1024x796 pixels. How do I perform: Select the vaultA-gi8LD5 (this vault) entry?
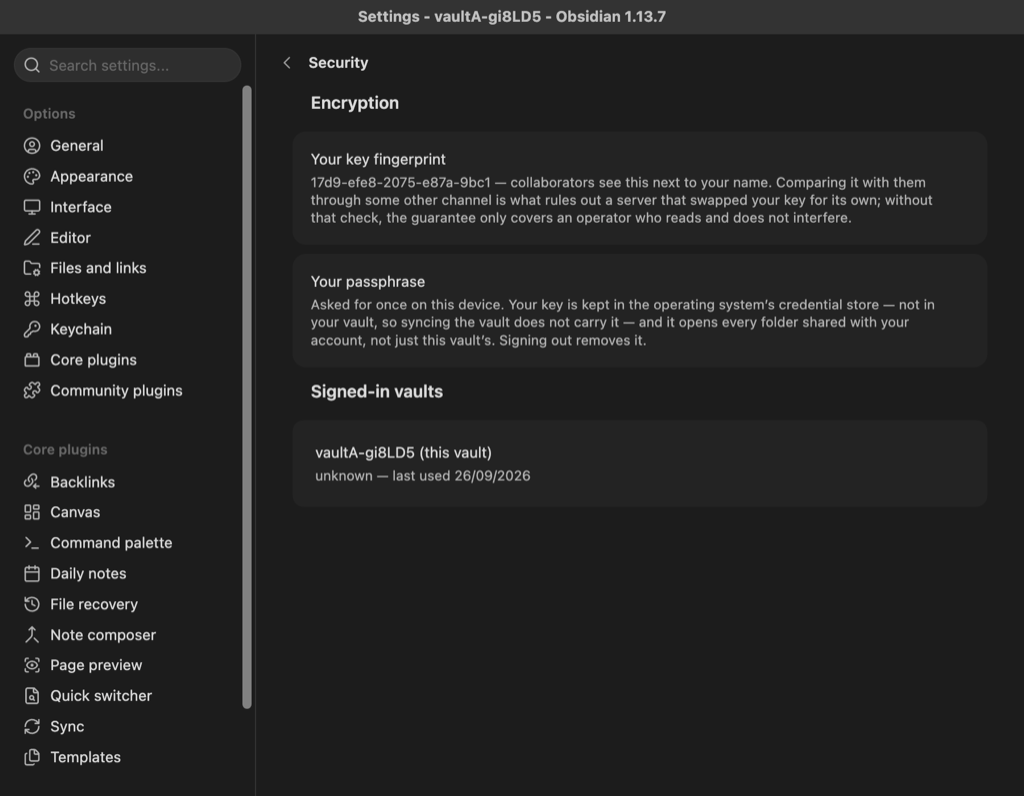click(x=639, y=464)
